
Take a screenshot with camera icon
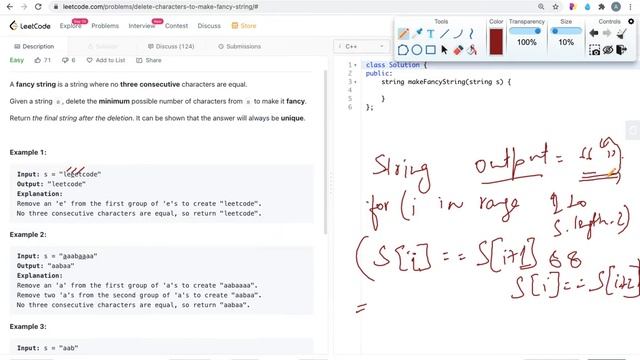594,50
